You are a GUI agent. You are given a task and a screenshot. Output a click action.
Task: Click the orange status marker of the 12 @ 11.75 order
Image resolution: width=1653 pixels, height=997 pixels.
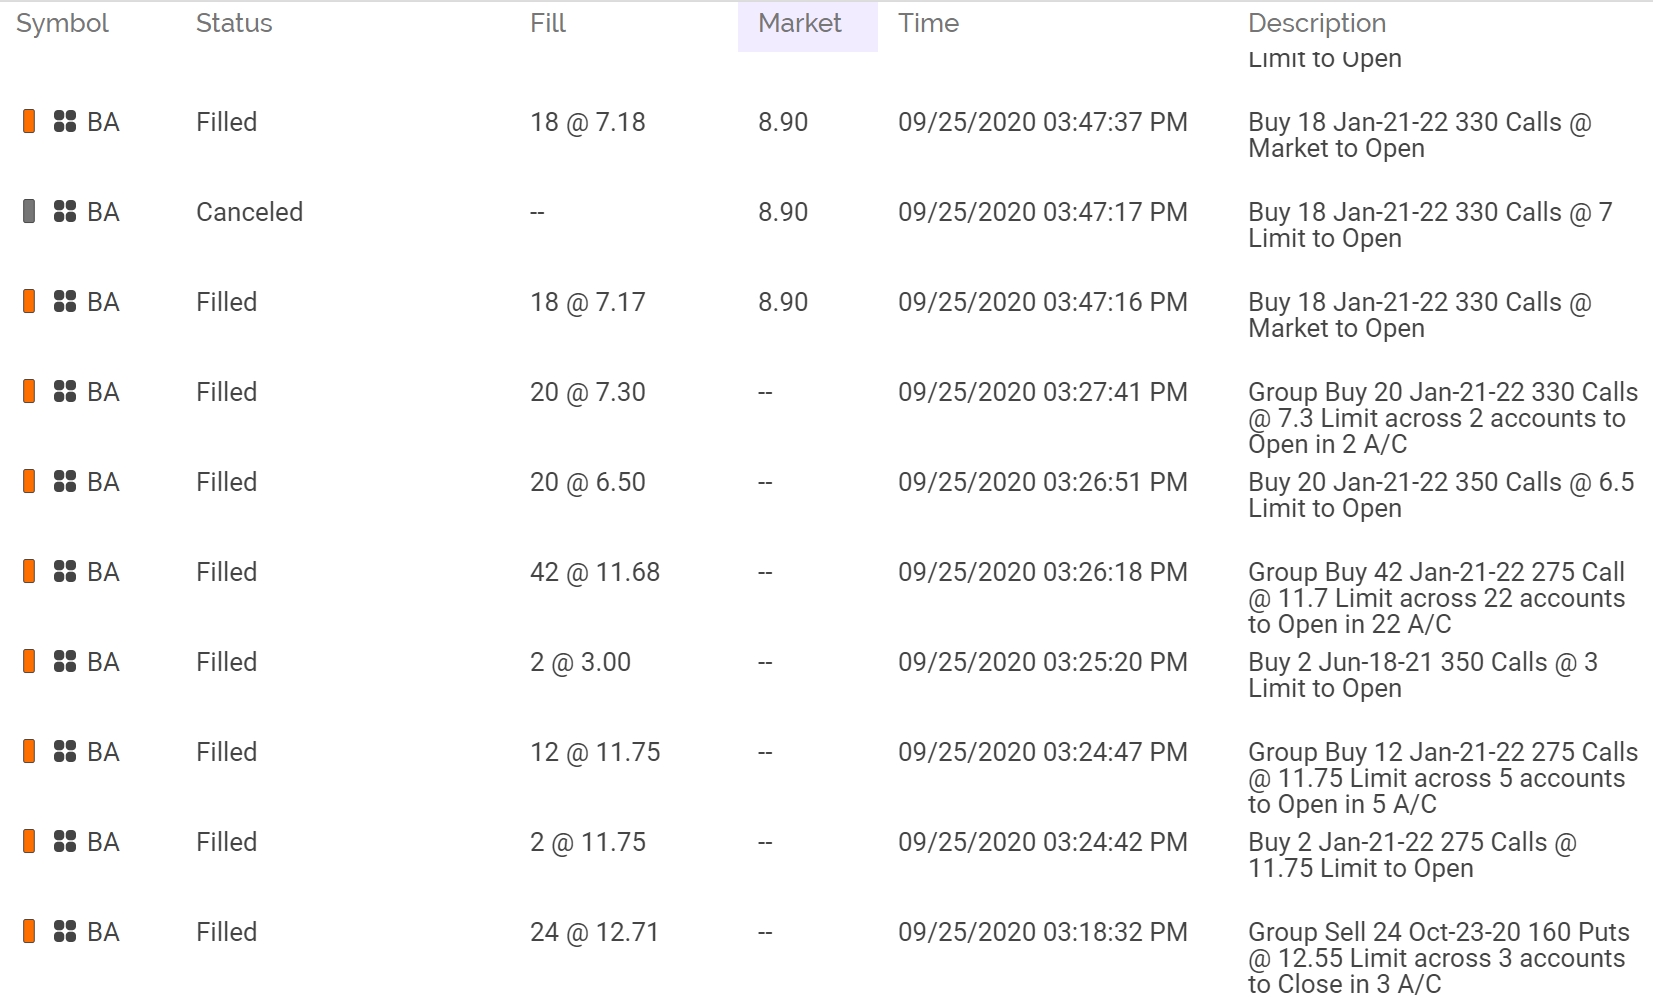(29, 751)
